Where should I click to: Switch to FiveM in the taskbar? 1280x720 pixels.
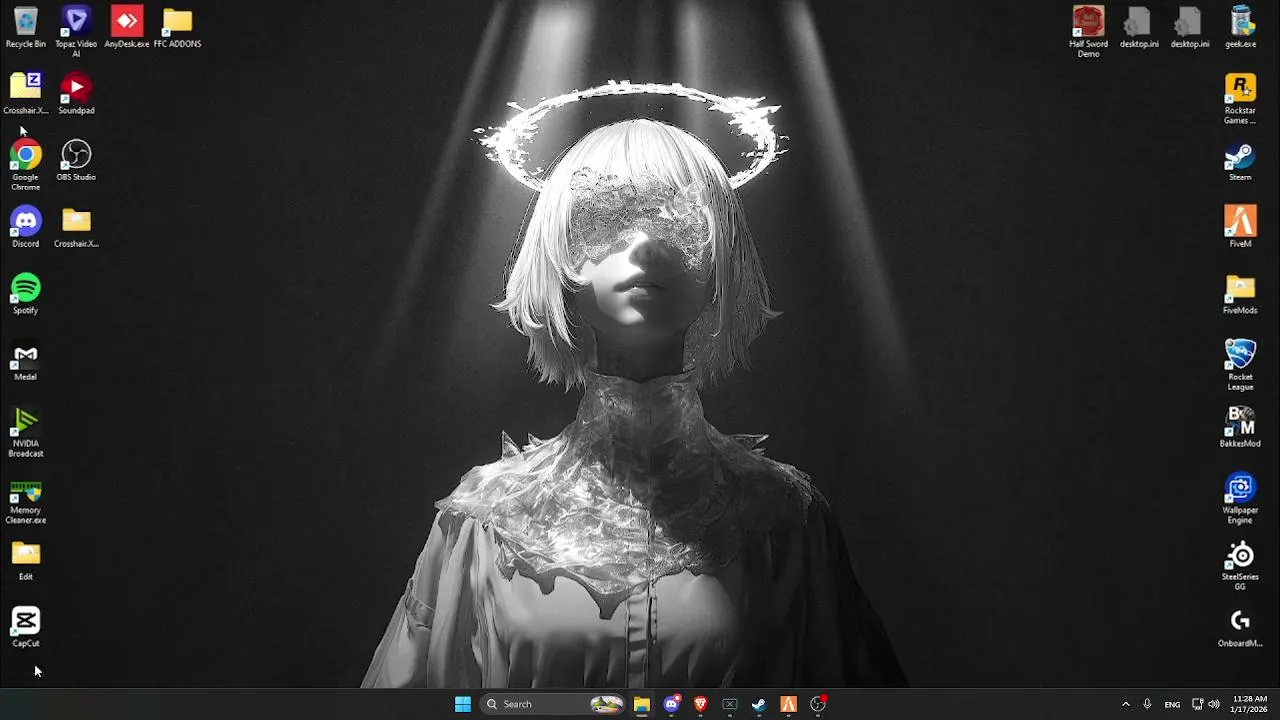tap(788, 704)
